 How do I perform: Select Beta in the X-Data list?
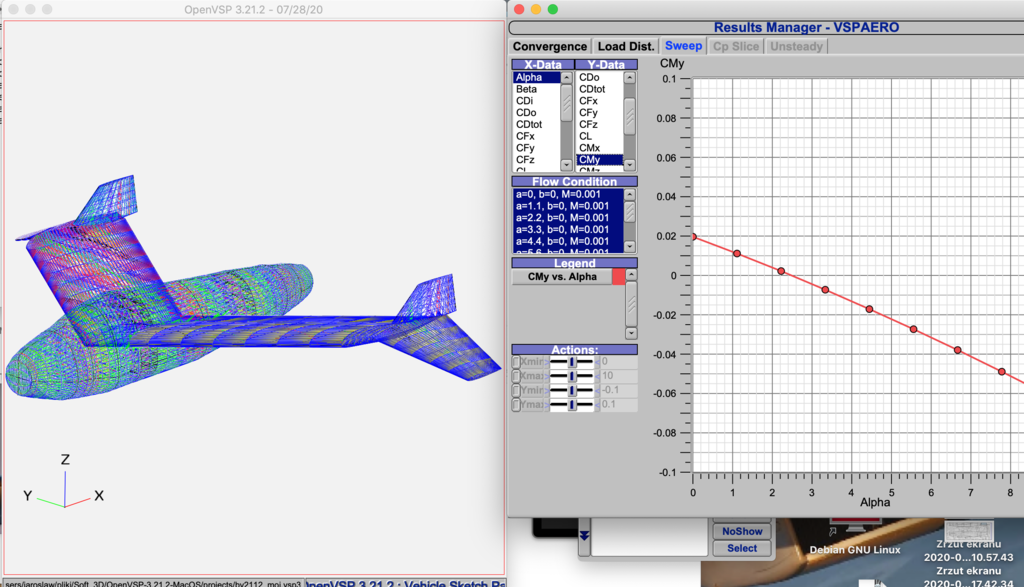(526, 89)
